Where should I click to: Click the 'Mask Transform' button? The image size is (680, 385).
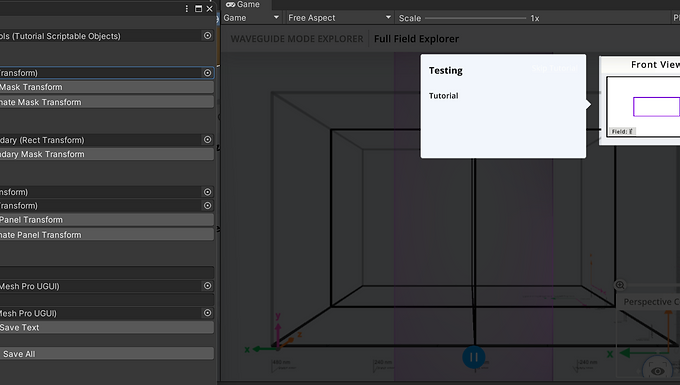107,87
